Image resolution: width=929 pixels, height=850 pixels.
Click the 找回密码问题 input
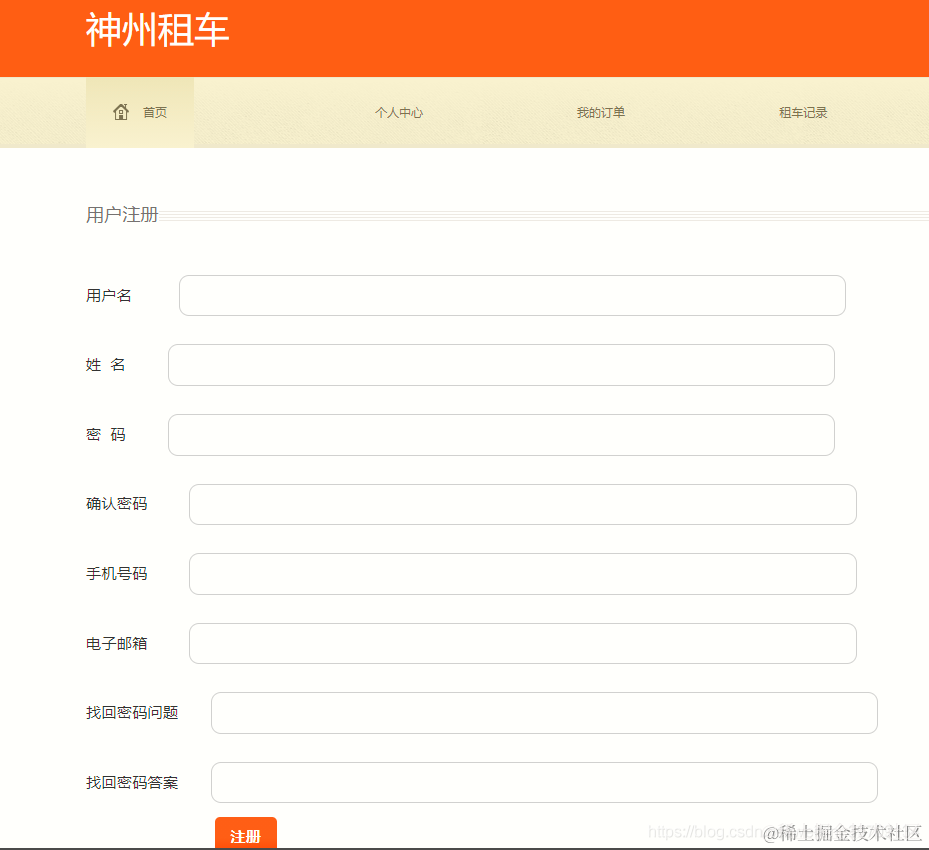pos(544,713)
